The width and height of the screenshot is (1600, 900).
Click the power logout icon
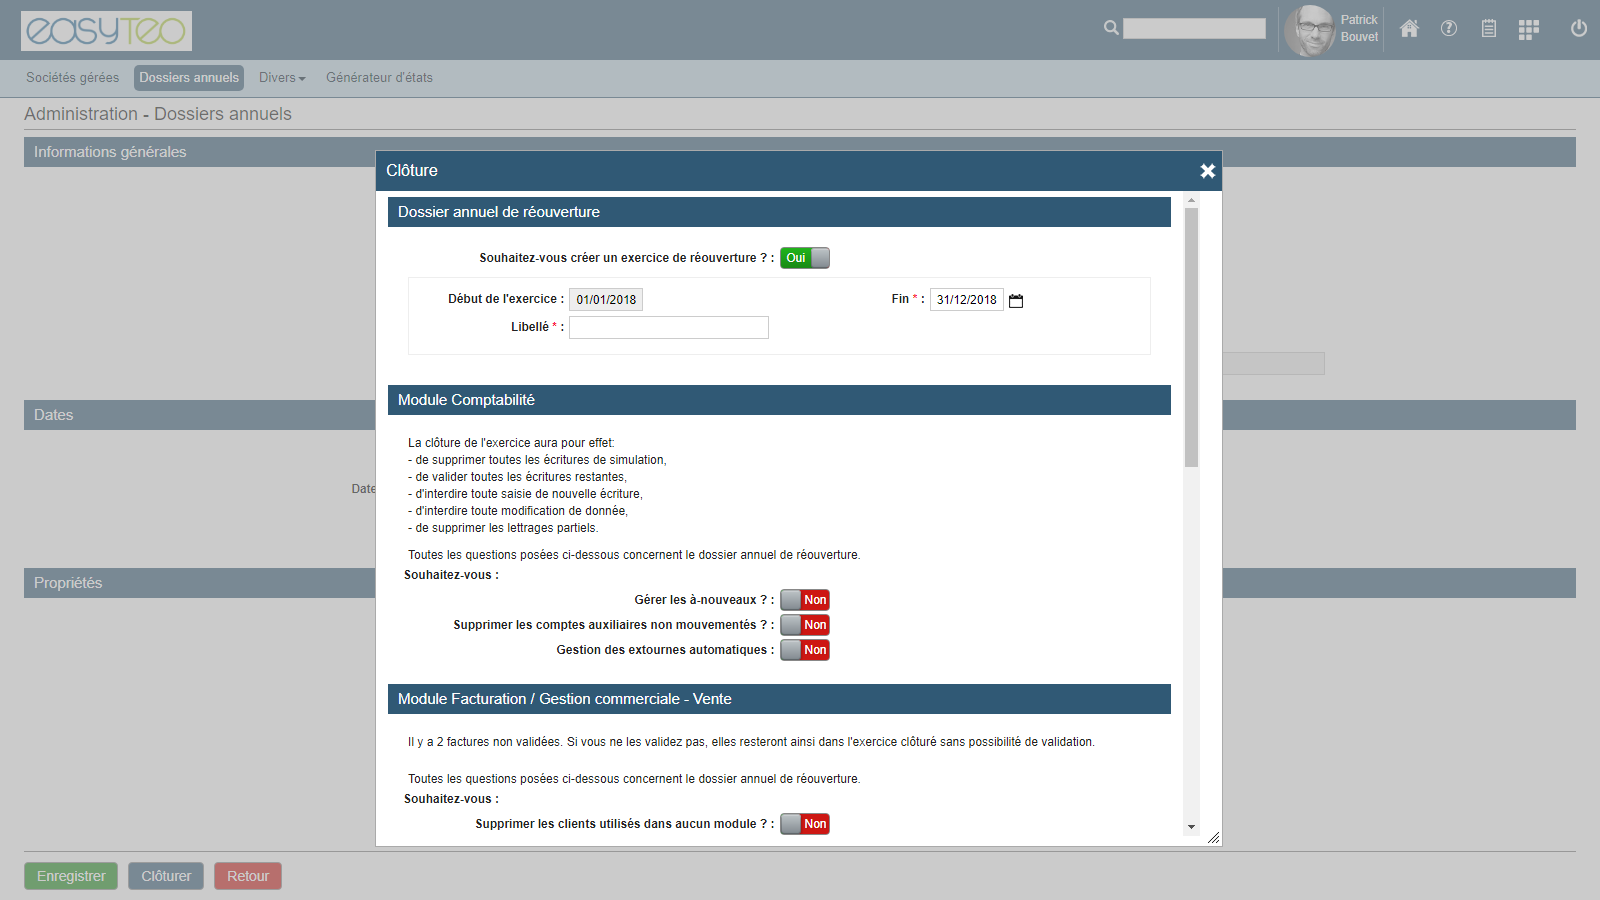point(1579,29)
